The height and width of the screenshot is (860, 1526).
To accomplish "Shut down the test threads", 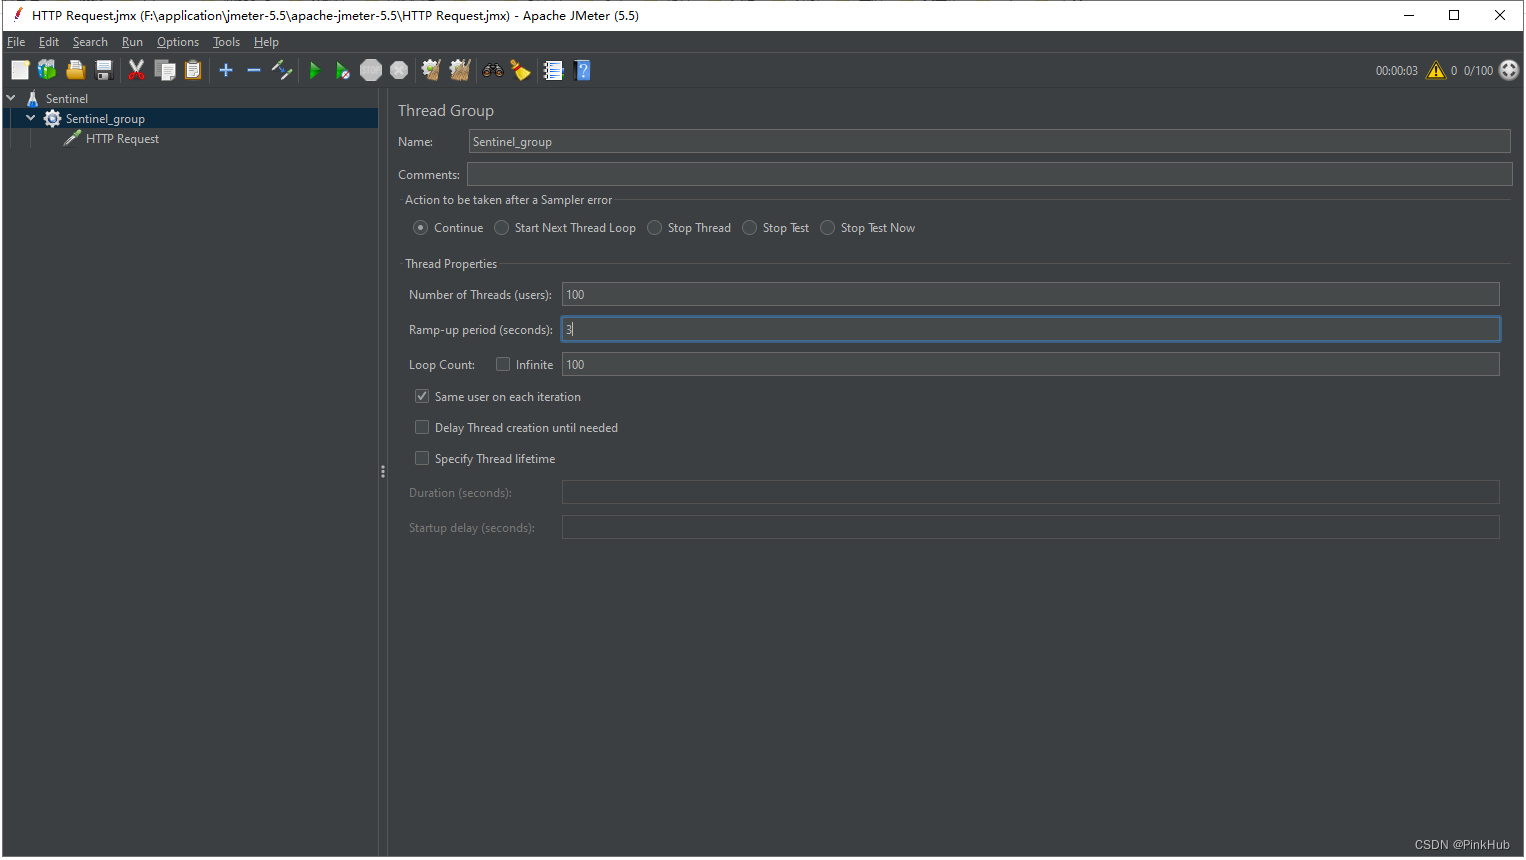I will pyautogui.click(x=399, y=70).
